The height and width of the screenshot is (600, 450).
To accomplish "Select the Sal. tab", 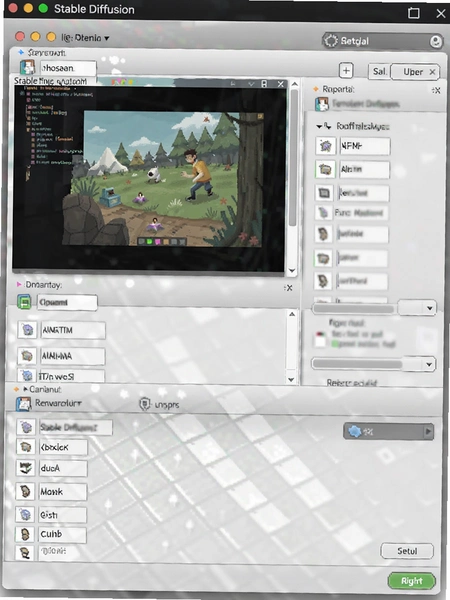I will click(379, 72).
